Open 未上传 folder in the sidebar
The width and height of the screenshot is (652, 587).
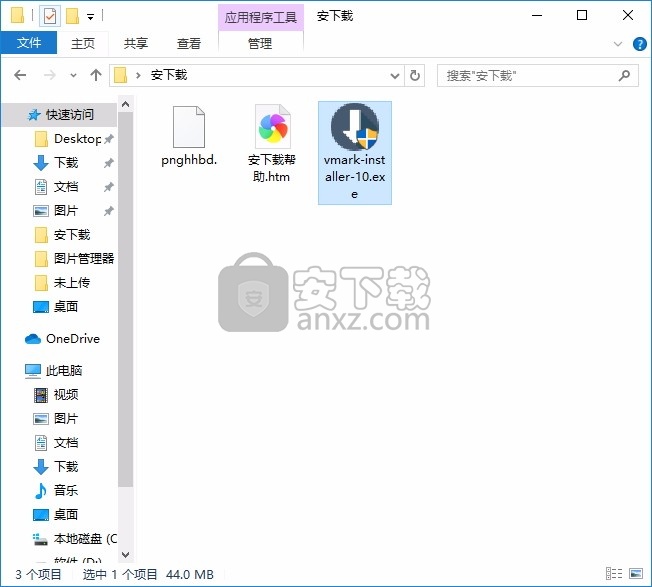click(x=62, y=283)
